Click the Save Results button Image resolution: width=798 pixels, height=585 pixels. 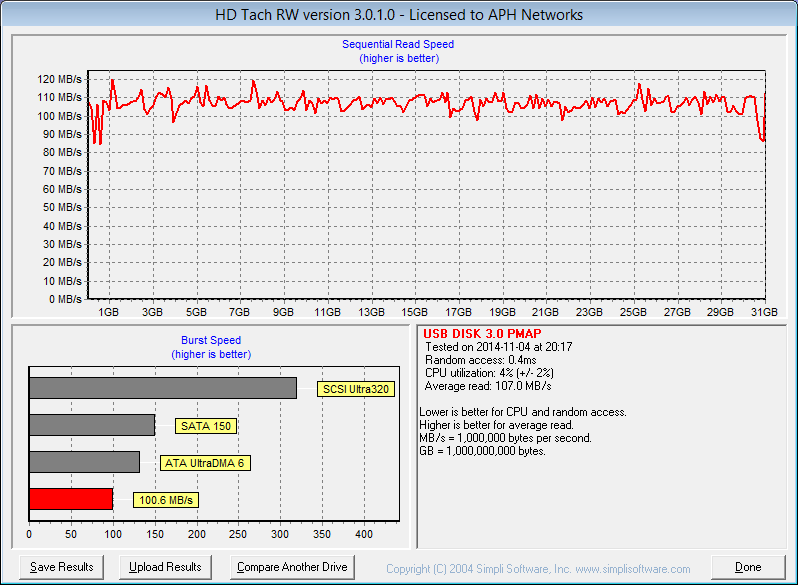point(62,567)
